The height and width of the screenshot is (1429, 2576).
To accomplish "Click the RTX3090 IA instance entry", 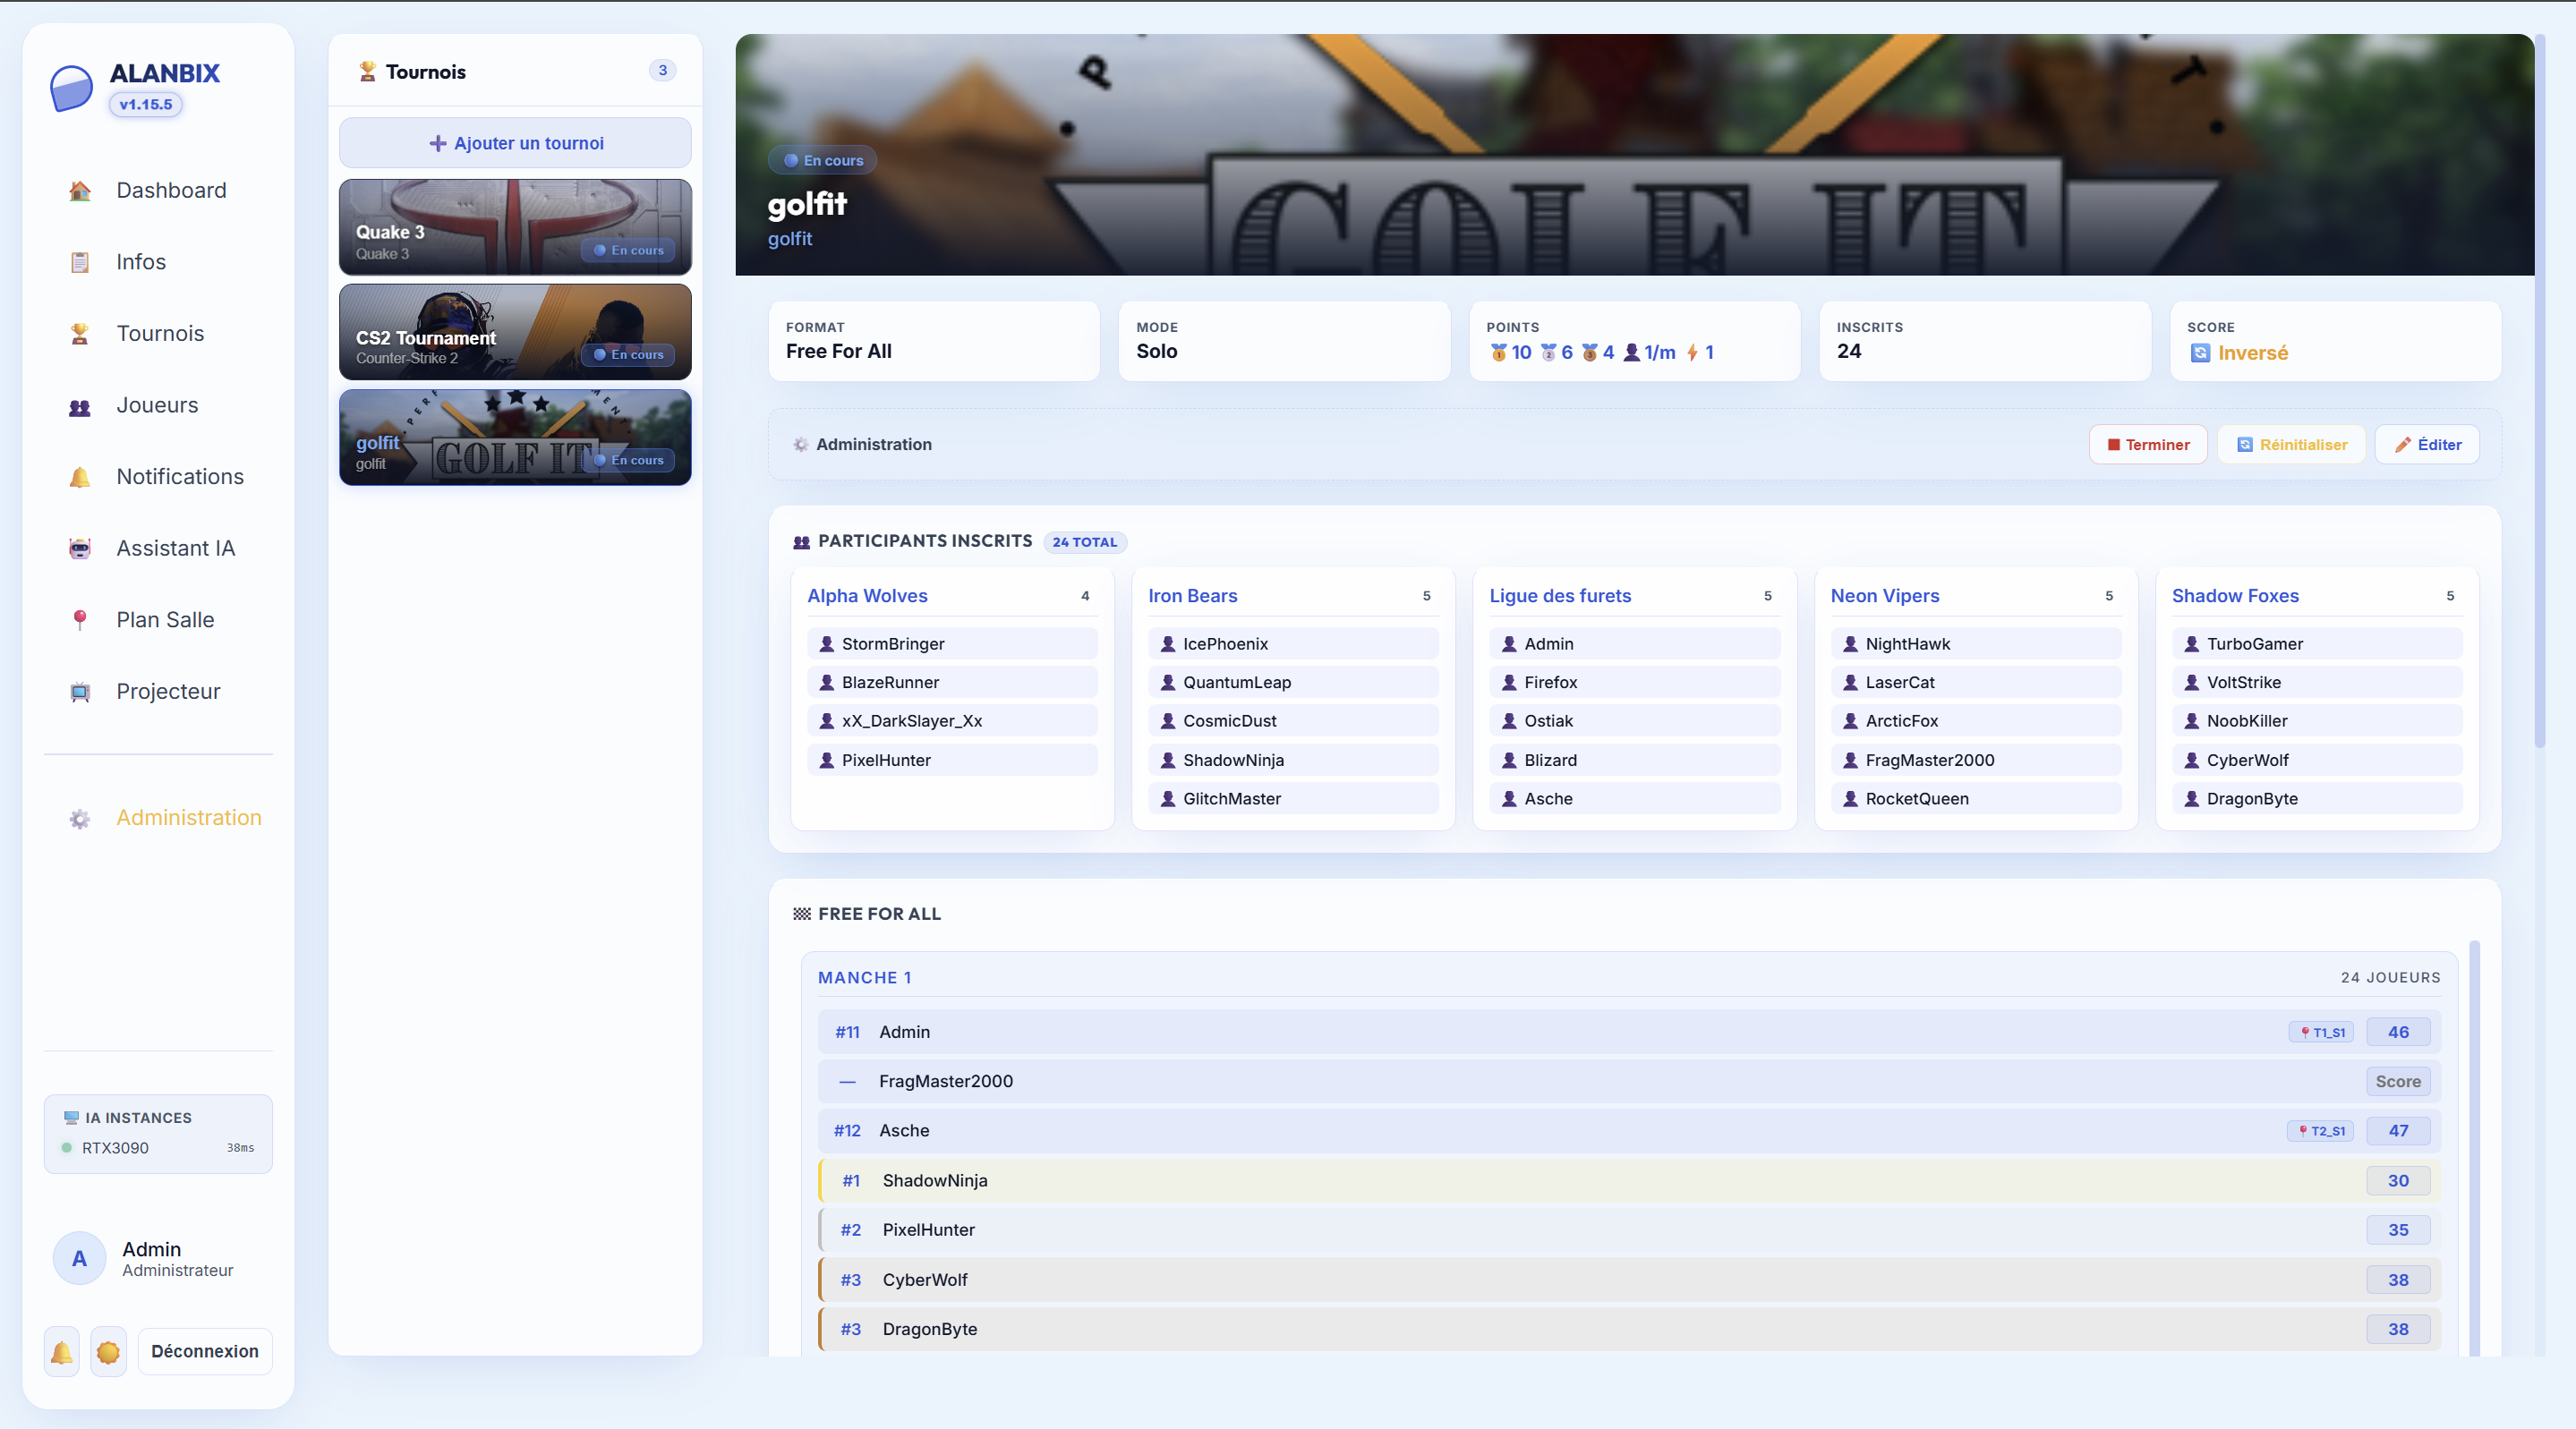I will 158,1148.
